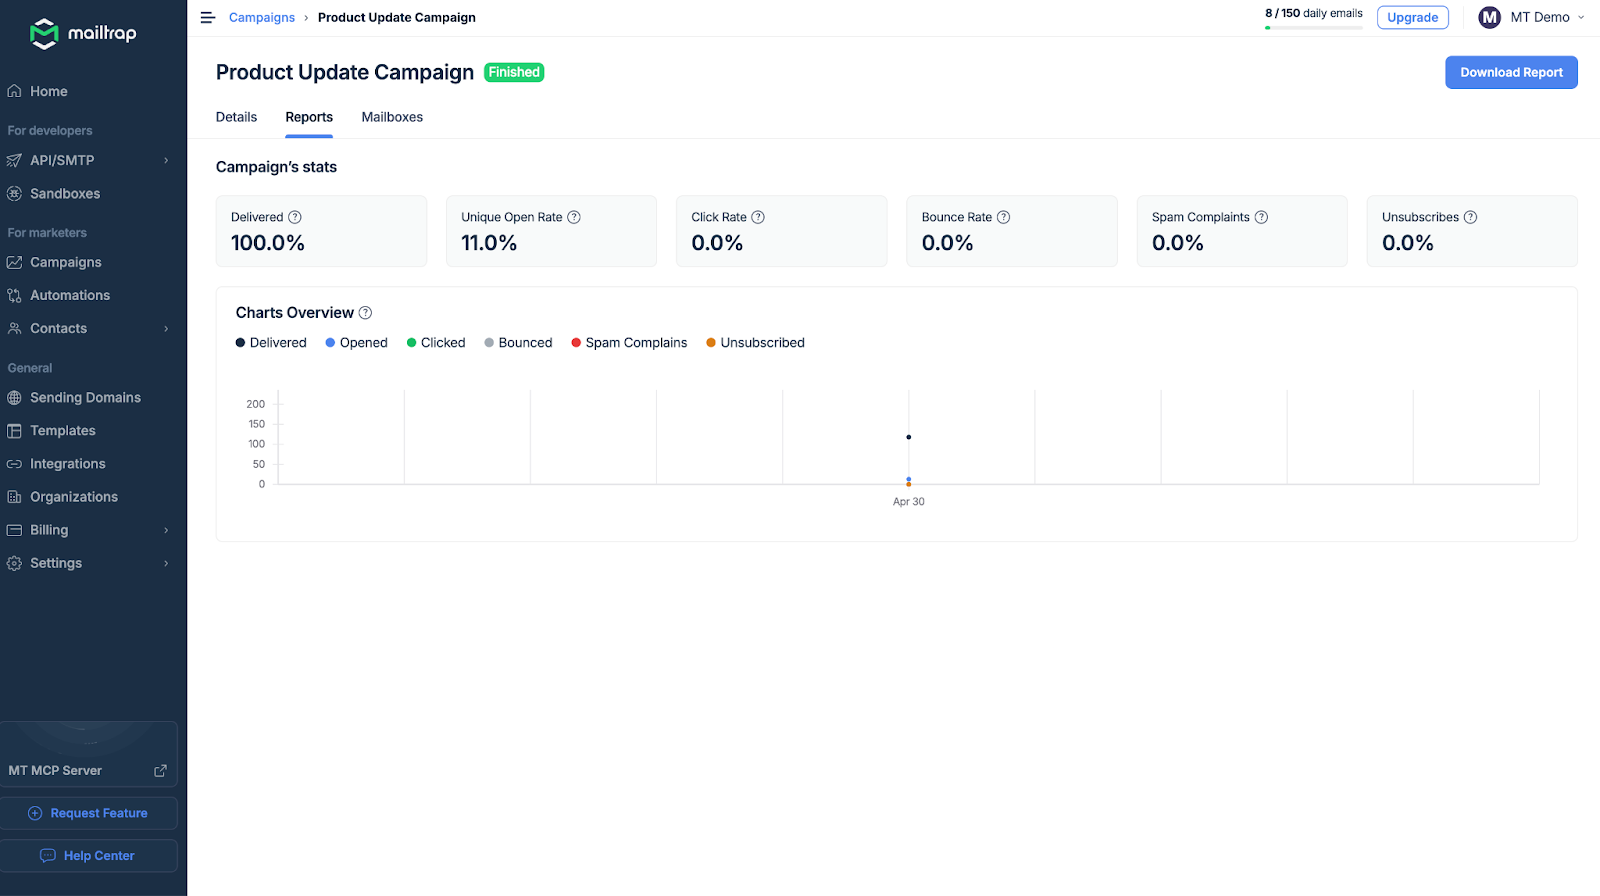Viewport: 1600px width, 896px height.
Task: Click the hamburger menu icon
Action: pos(208,18)
